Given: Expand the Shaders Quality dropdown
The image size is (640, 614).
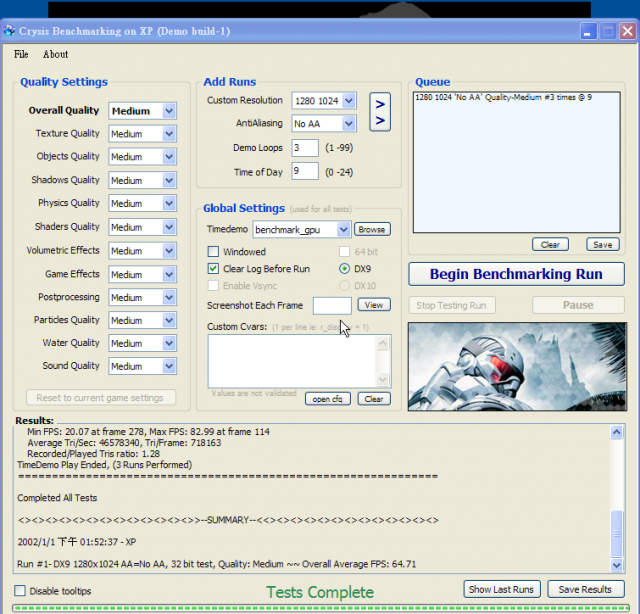Looking at the screenshot, I should point(169,227).
